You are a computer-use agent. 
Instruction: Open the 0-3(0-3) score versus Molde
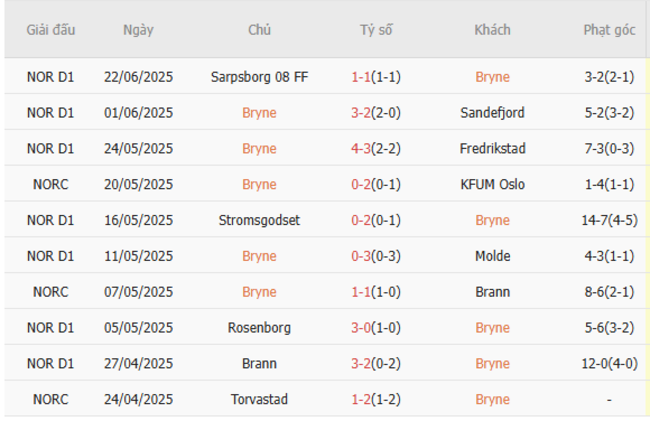point(376,256)
